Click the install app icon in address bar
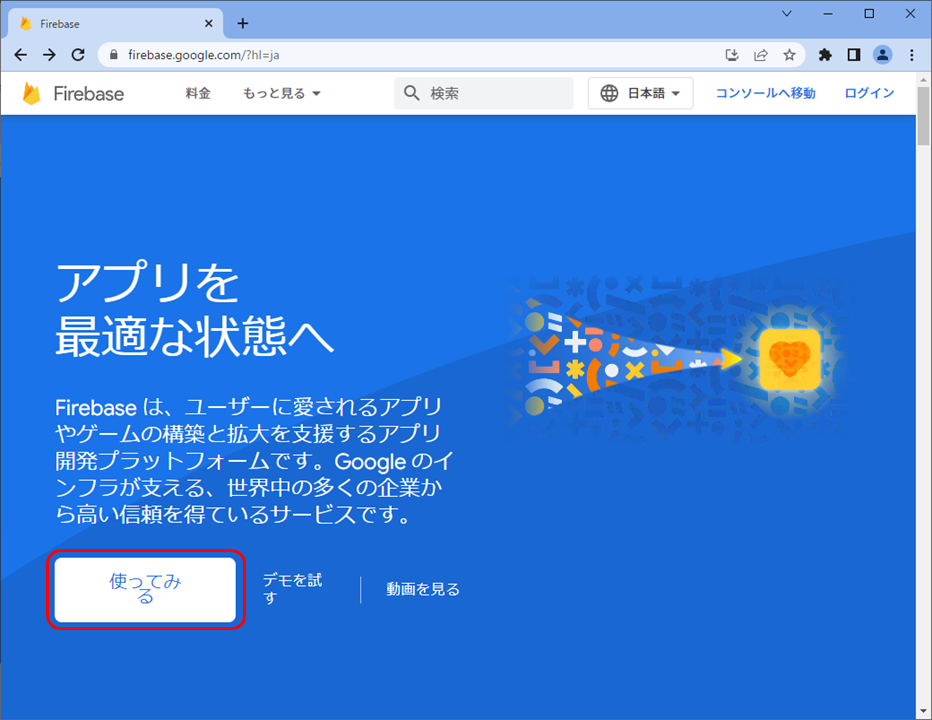This screenshot has width=932, height=720. coord(732,55)
